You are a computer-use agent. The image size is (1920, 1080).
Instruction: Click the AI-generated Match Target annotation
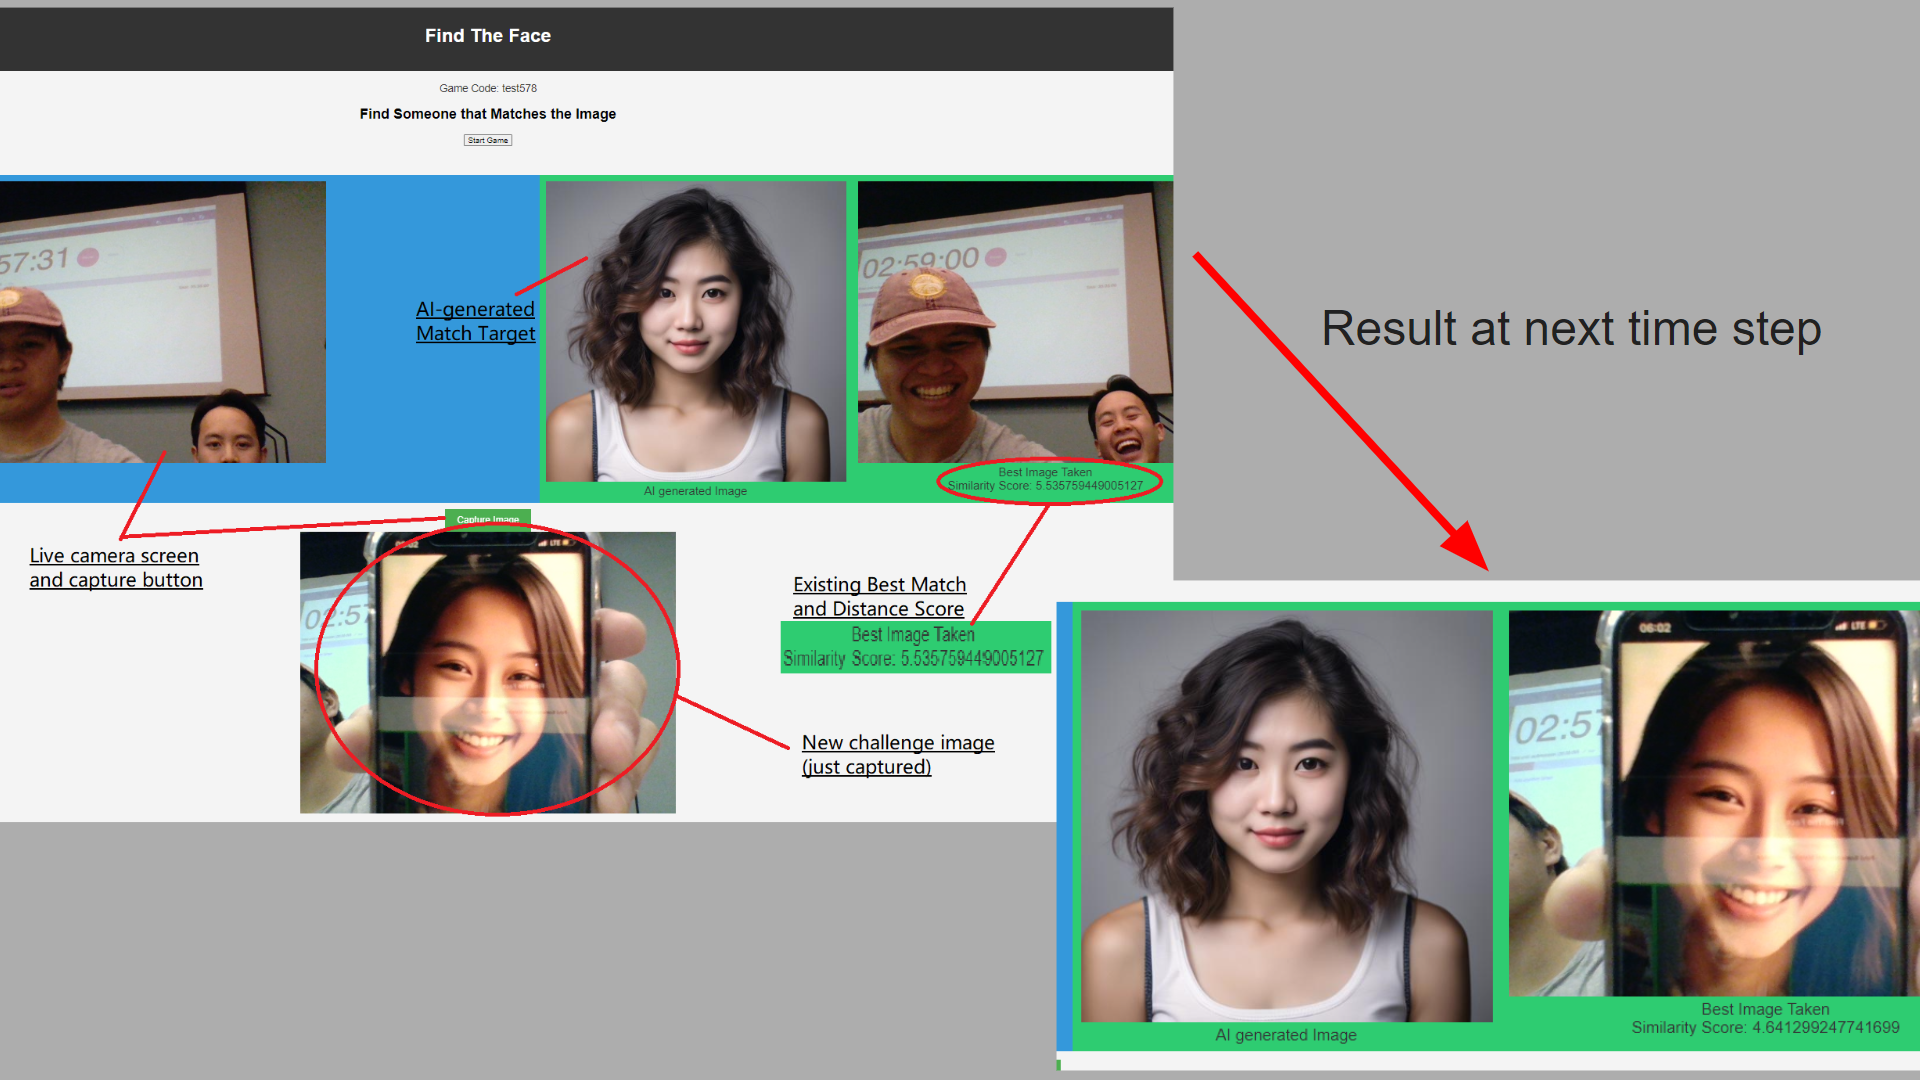[475, 321]
